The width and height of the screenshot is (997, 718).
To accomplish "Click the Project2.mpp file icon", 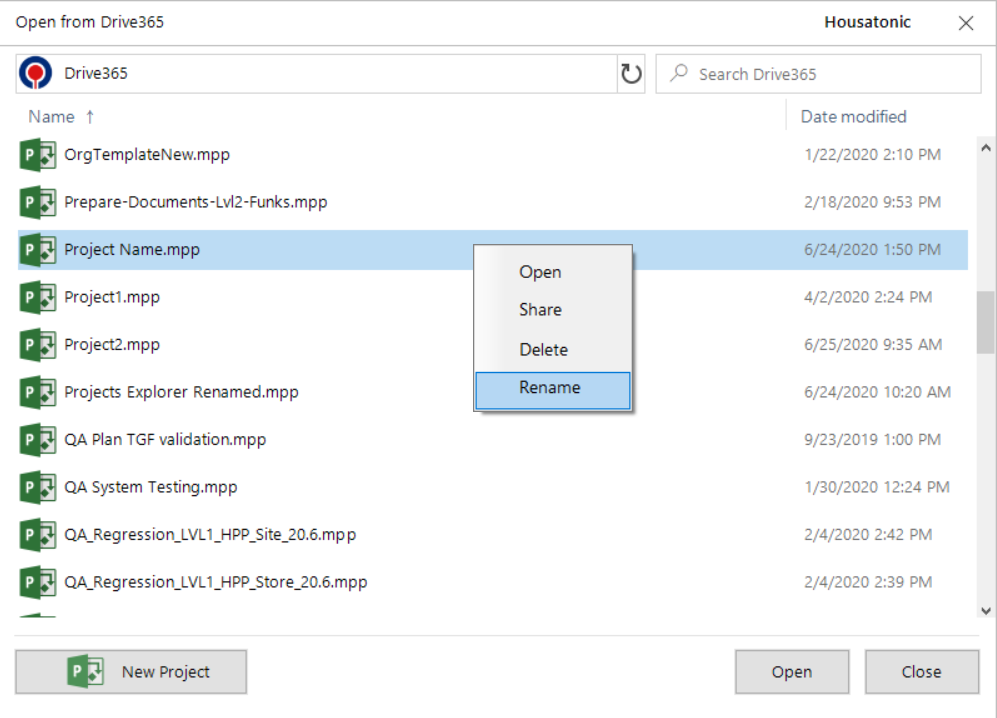I will point(37,344).
